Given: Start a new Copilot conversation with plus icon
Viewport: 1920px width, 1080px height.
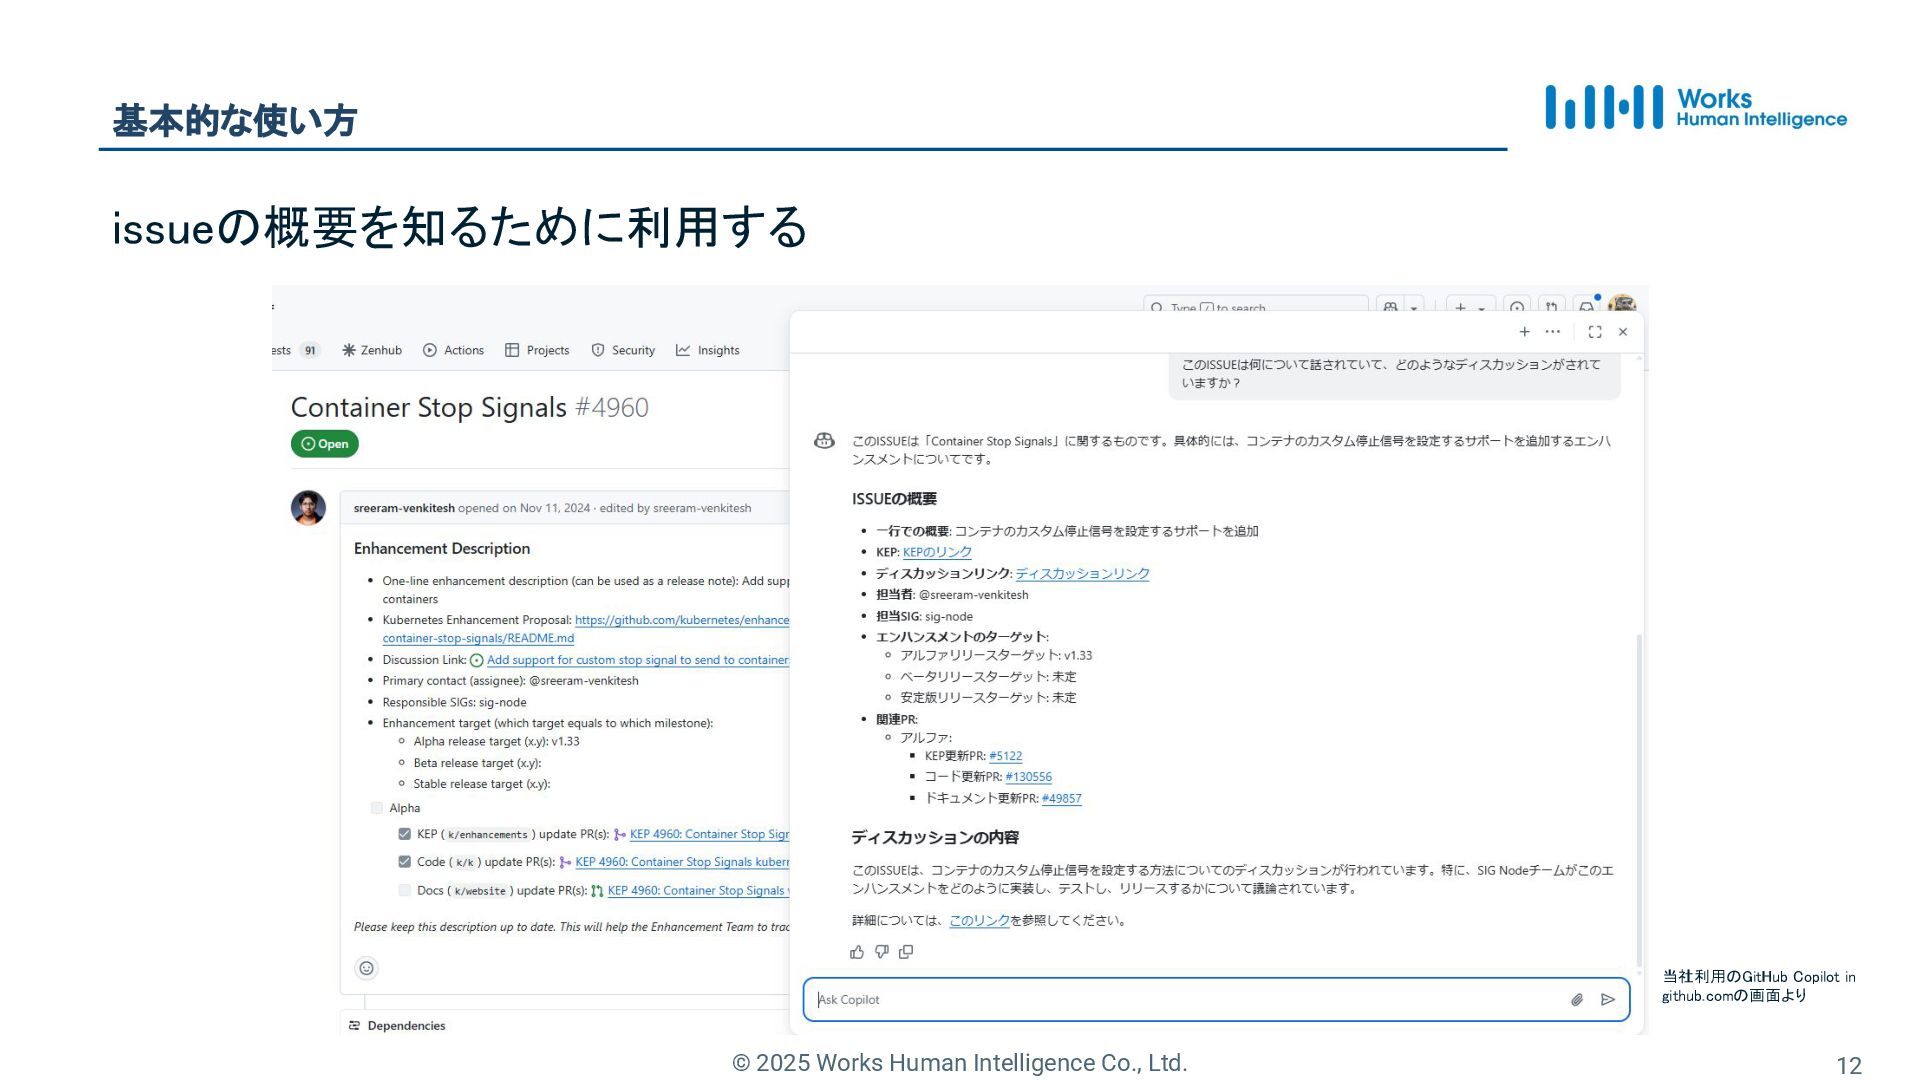Looking at the screenshot, I should pos(1524,332).
